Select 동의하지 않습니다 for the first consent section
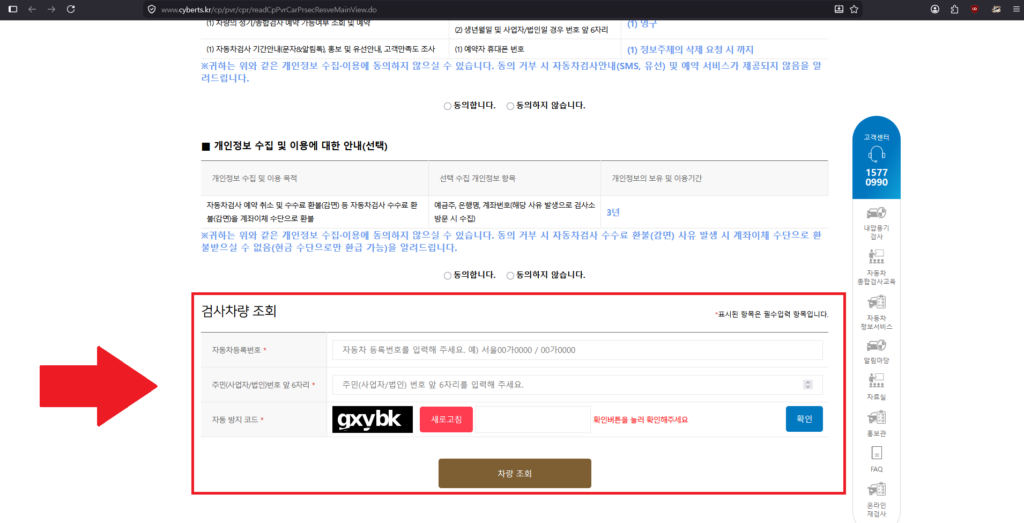Image resolution: width=1024 pixels, height=523 pixels. tap(510, 105)
